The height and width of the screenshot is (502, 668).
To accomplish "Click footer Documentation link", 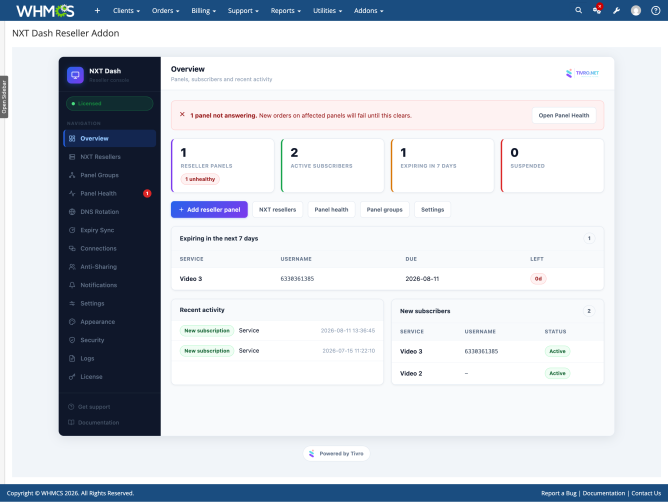I will click(x=604, y=493).
